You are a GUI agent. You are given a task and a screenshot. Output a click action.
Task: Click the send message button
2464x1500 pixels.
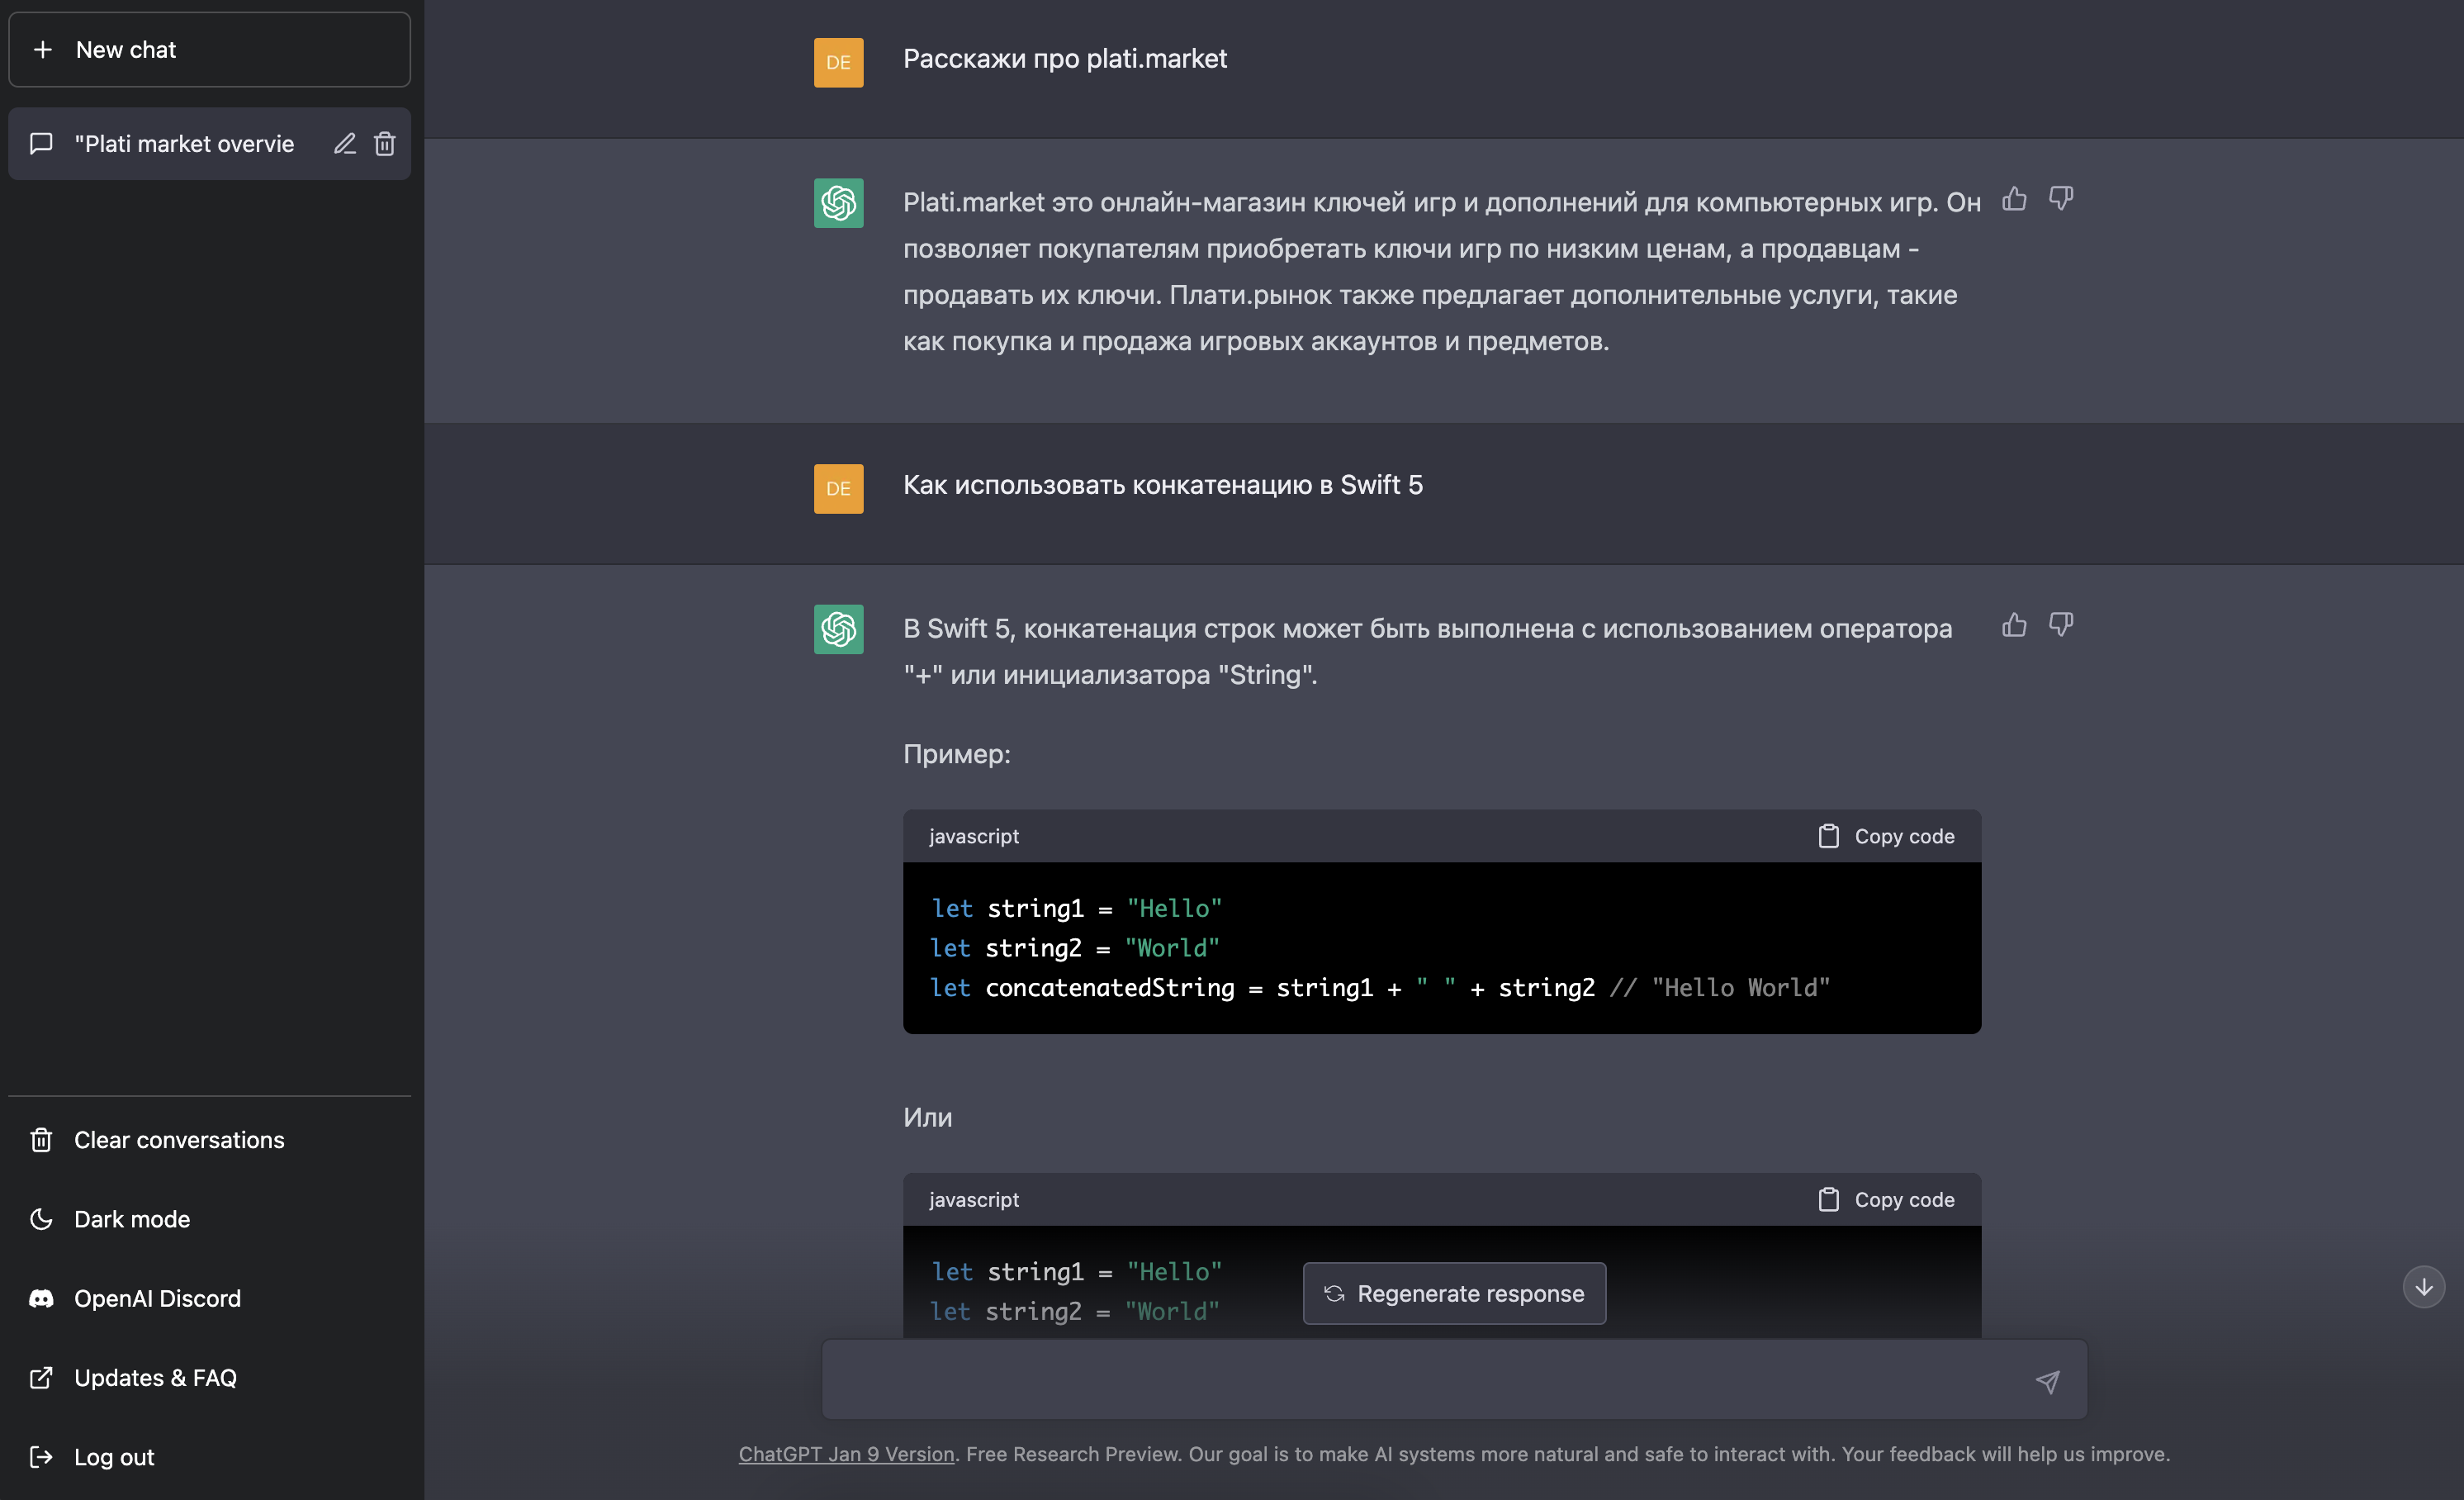coord(2049,1380)
